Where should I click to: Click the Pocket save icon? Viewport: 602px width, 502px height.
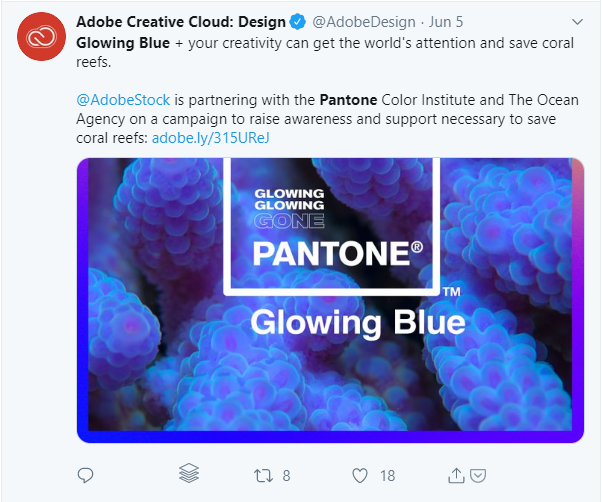(478, 474)
